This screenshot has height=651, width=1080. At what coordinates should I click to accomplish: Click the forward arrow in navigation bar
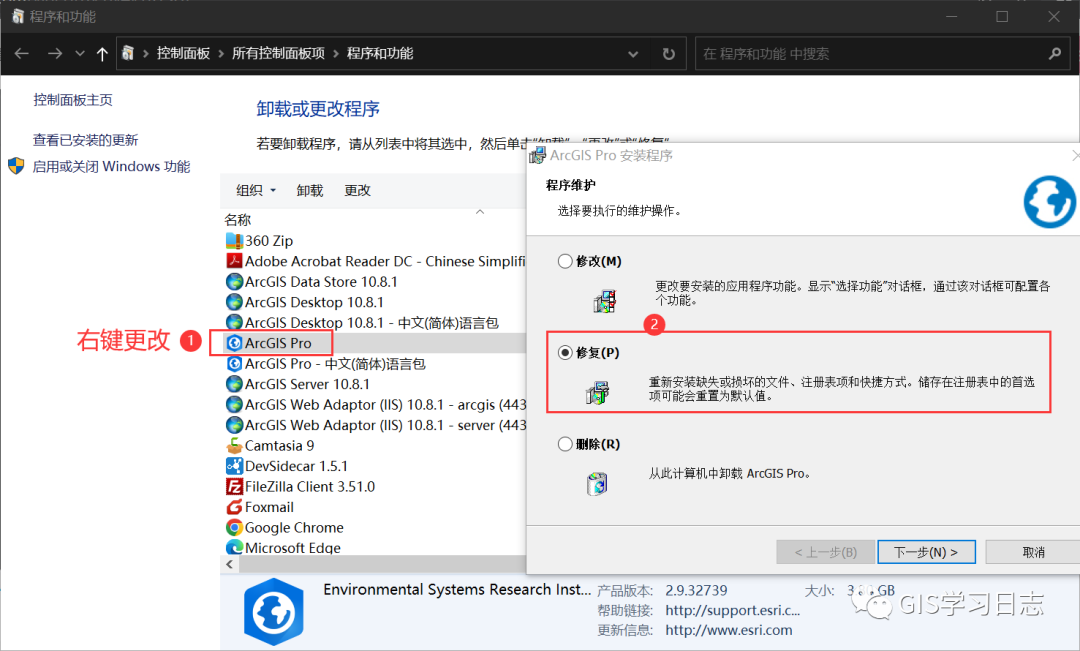pyautogui.click(x=55, y=54)
